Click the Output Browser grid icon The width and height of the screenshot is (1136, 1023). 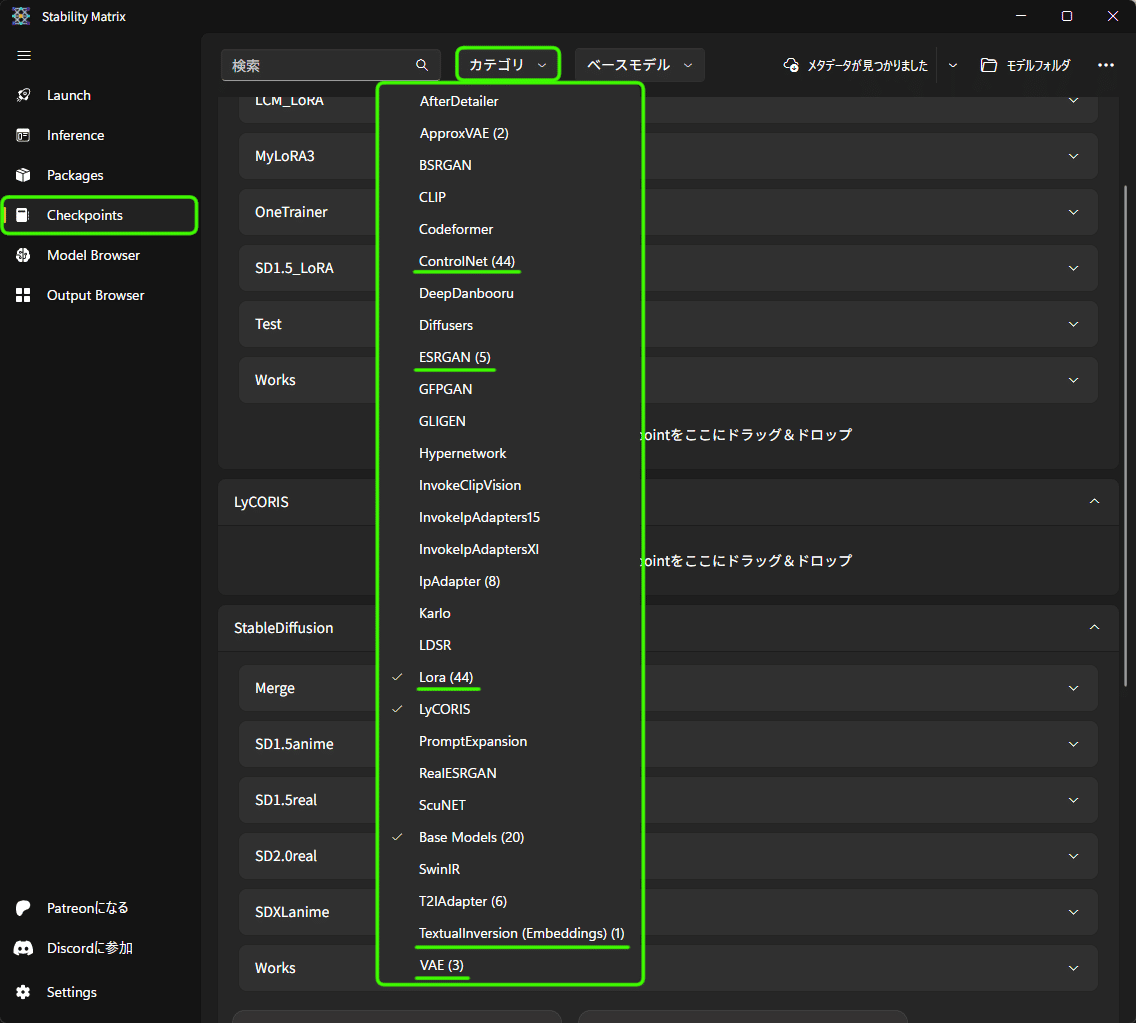(23, 295)
